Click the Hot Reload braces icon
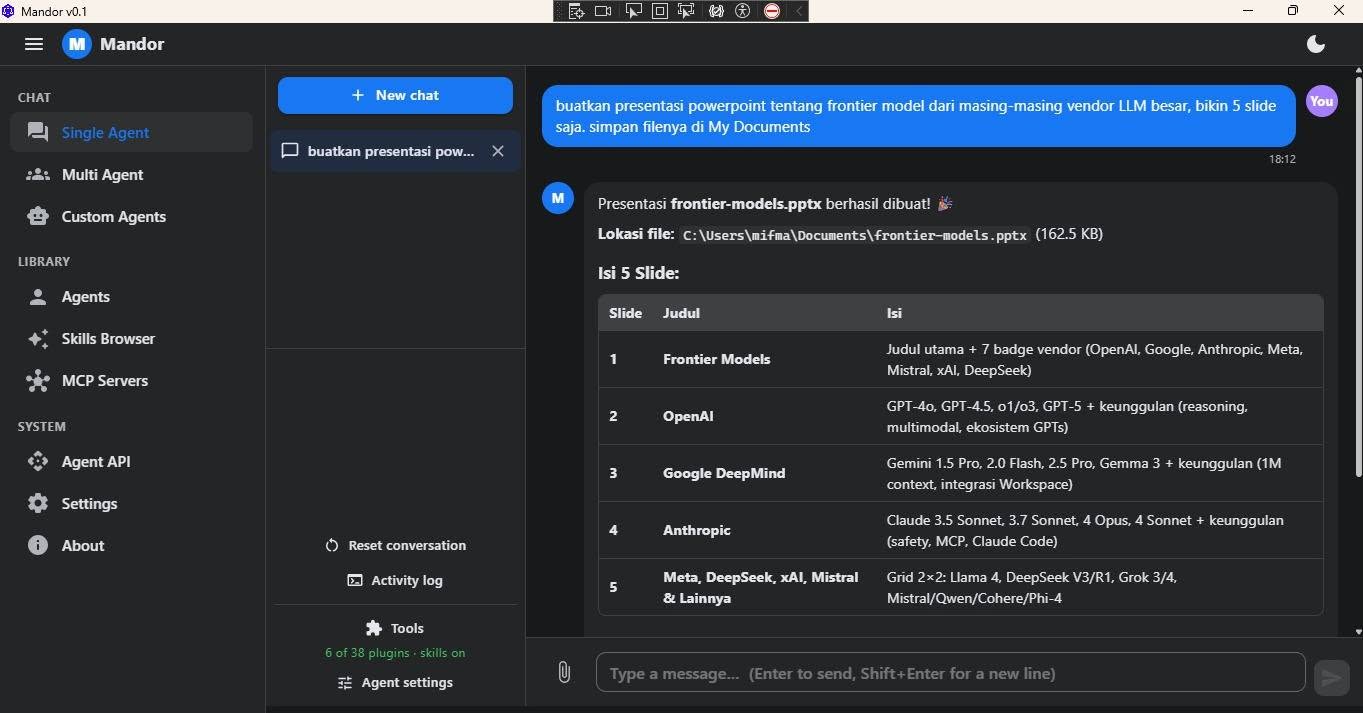Screen dimensions: 1363x713 click(716, 11)
